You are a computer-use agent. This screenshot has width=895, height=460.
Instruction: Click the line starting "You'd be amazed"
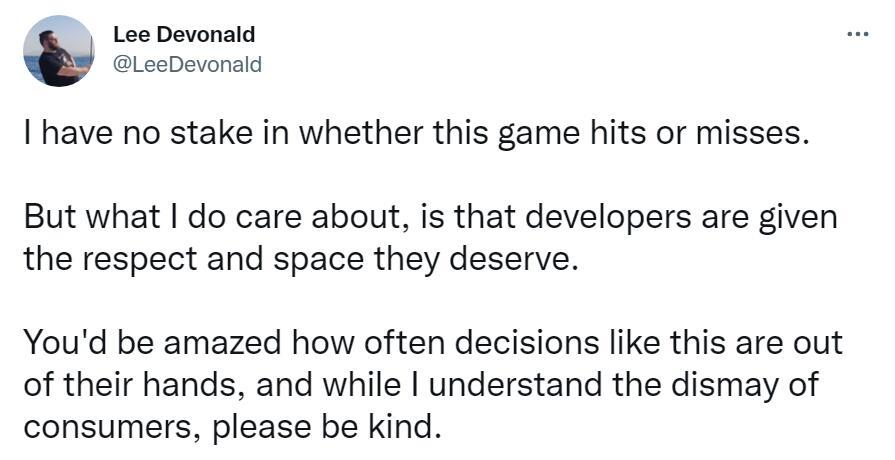click(x=433, y=343)
